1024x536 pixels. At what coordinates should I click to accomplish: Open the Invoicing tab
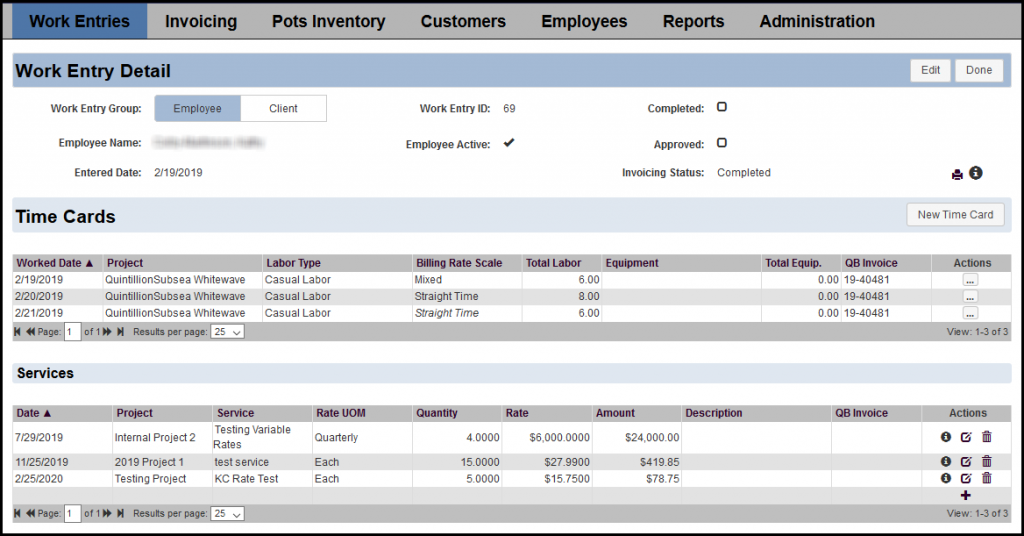[201, 22]
